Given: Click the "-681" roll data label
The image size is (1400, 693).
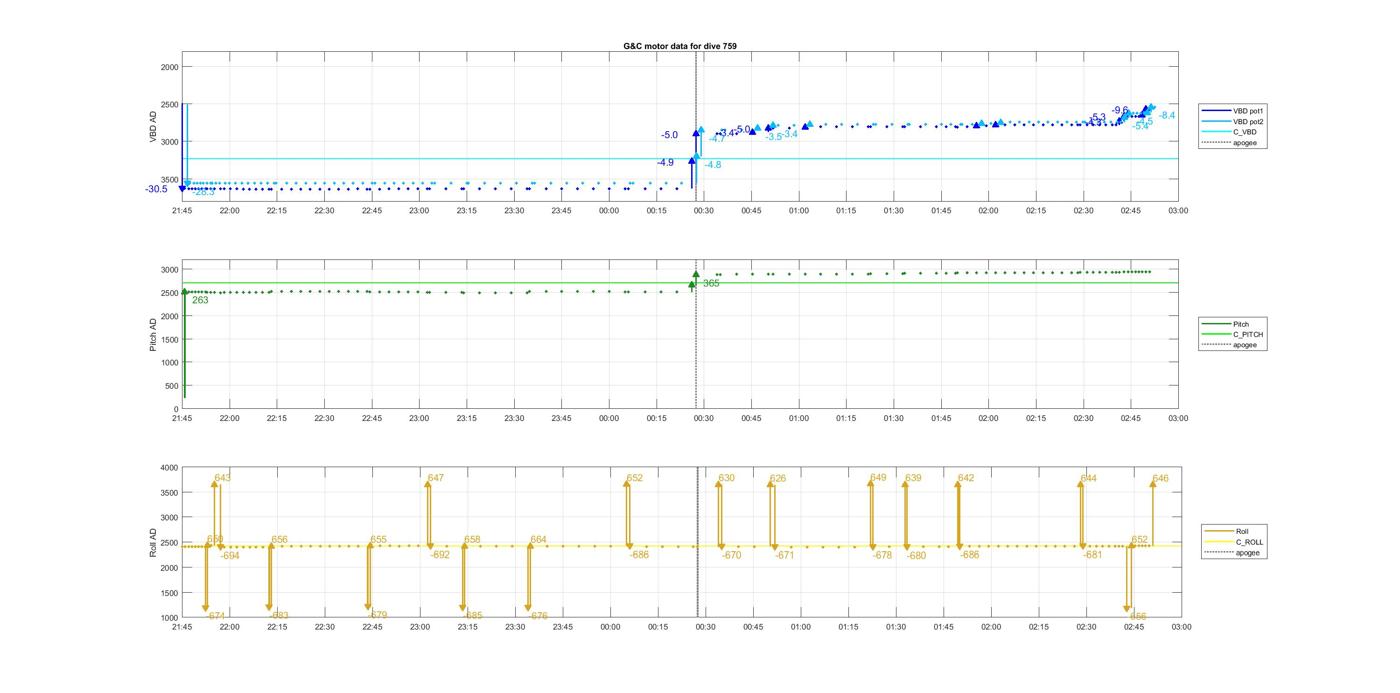Looking at the screenshot, I should (1092, 555).
